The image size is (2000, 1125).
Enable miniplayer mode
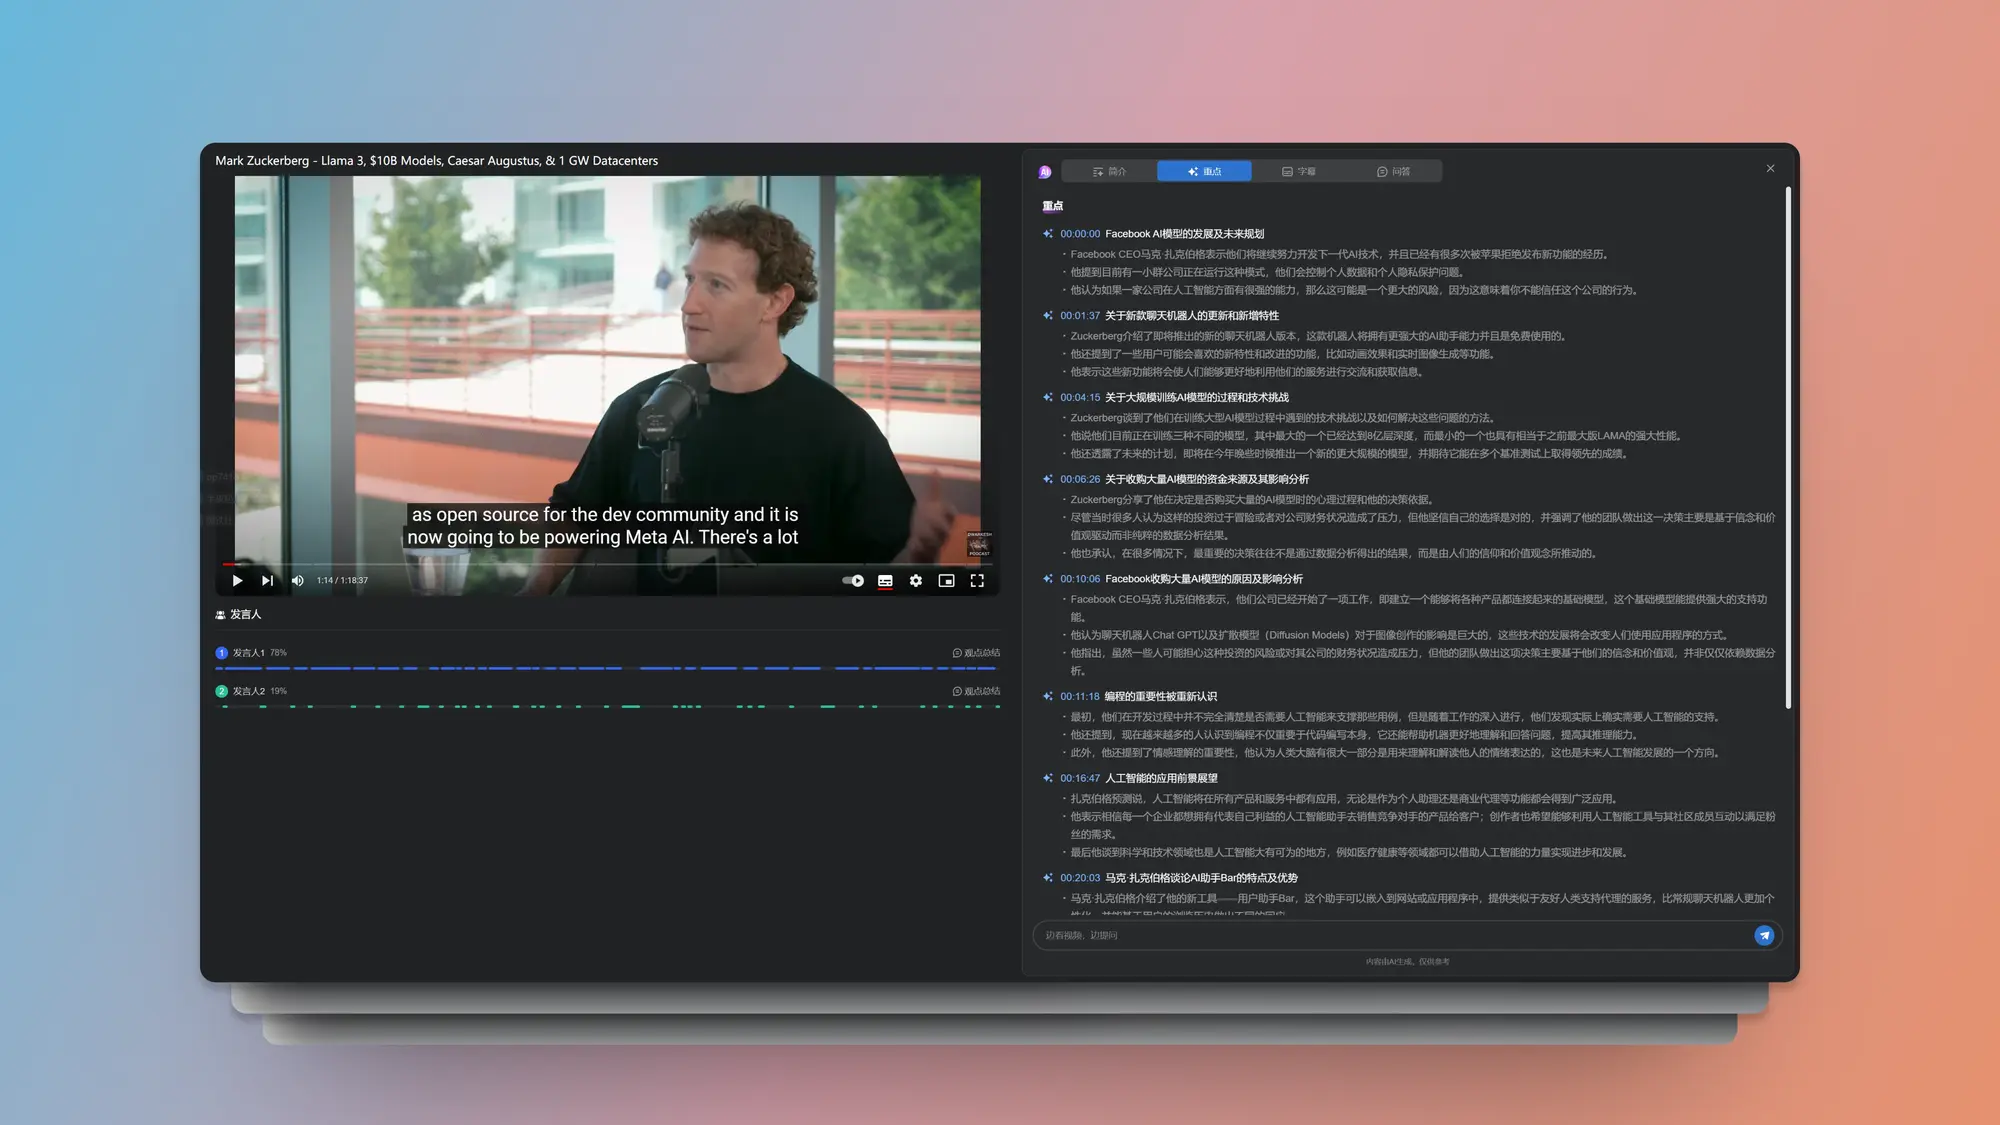click(x=946, y=580)
